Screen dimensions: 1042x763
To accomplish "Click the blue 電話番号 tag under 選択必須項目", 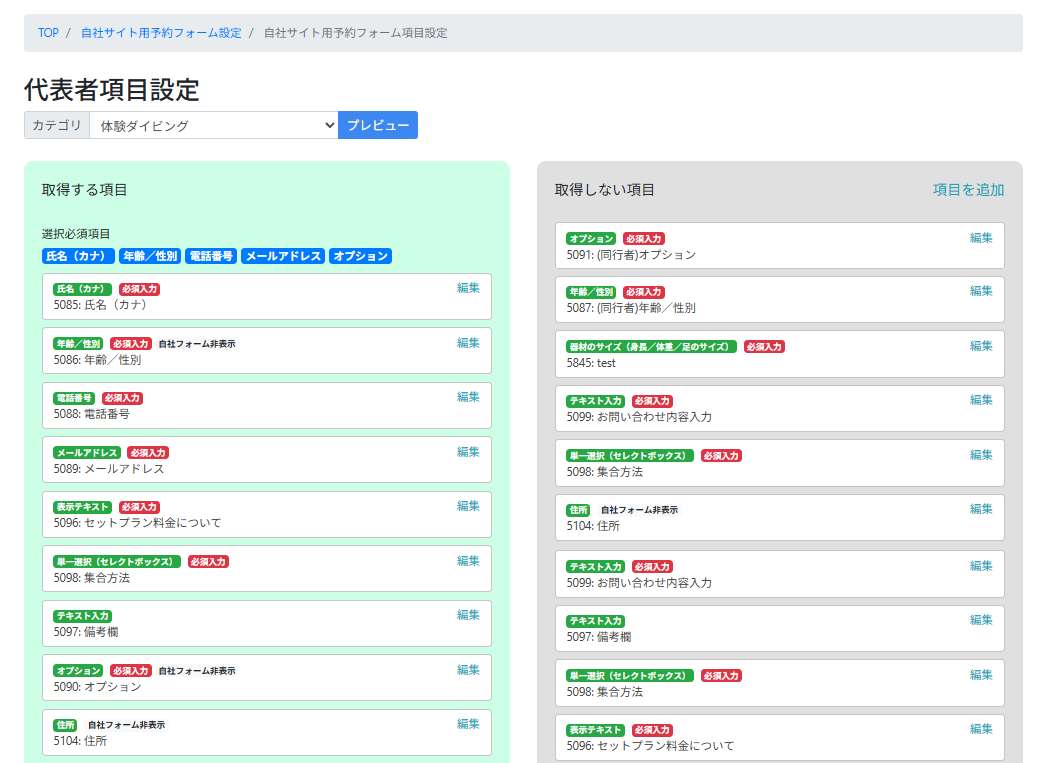I will 211,256.
